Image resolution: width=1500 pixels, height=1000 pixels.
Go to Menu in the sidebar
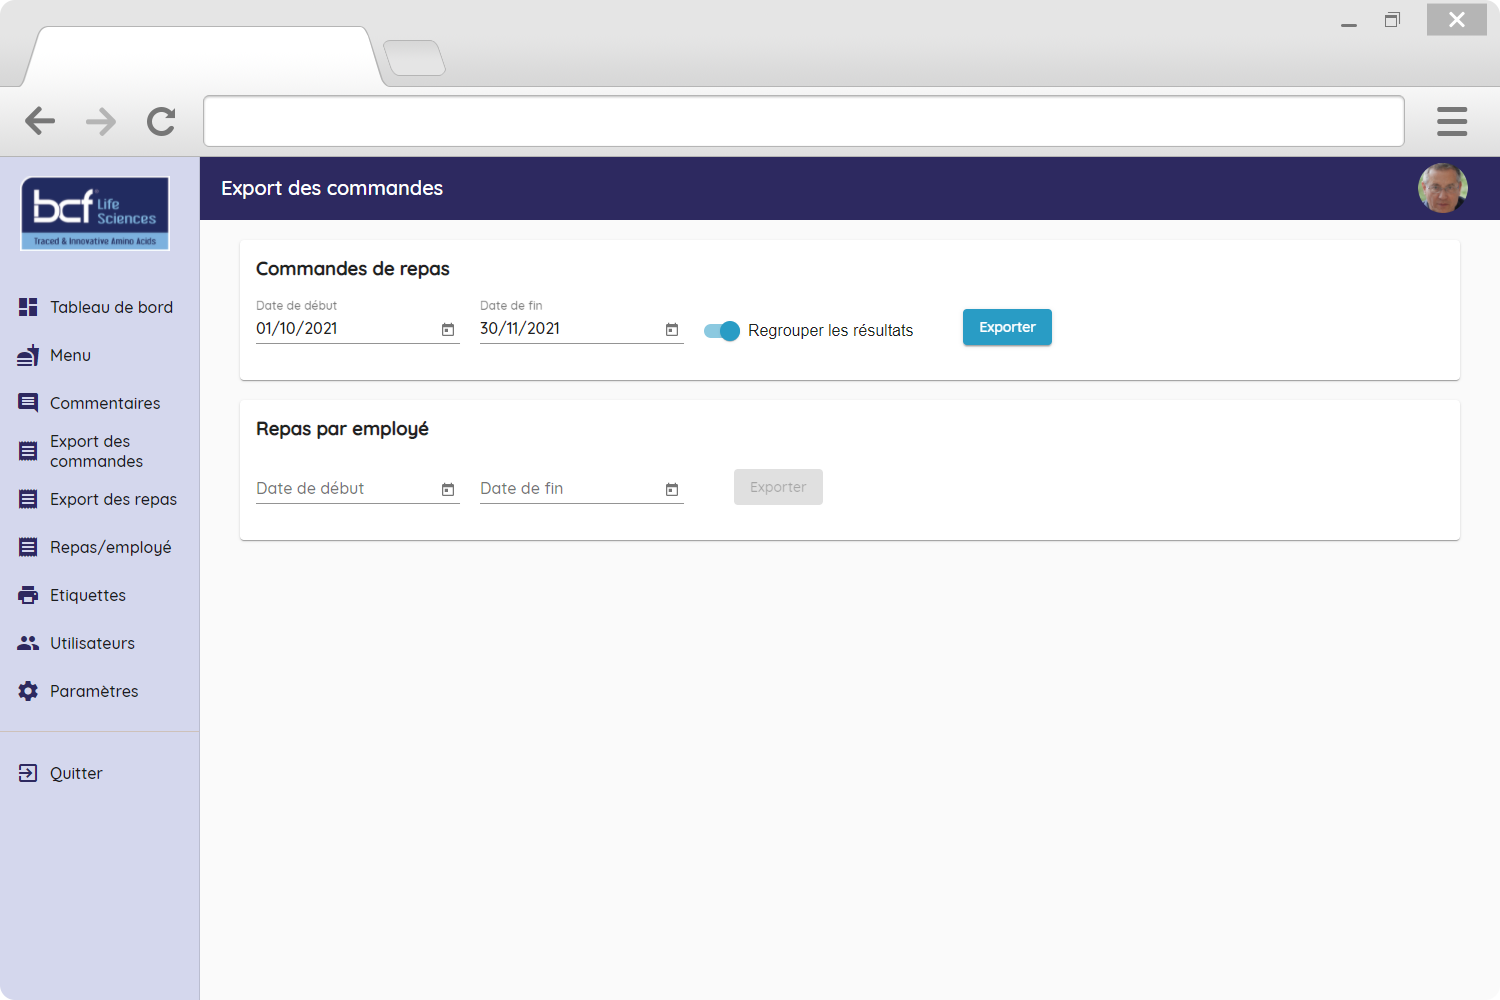point(100,355)
